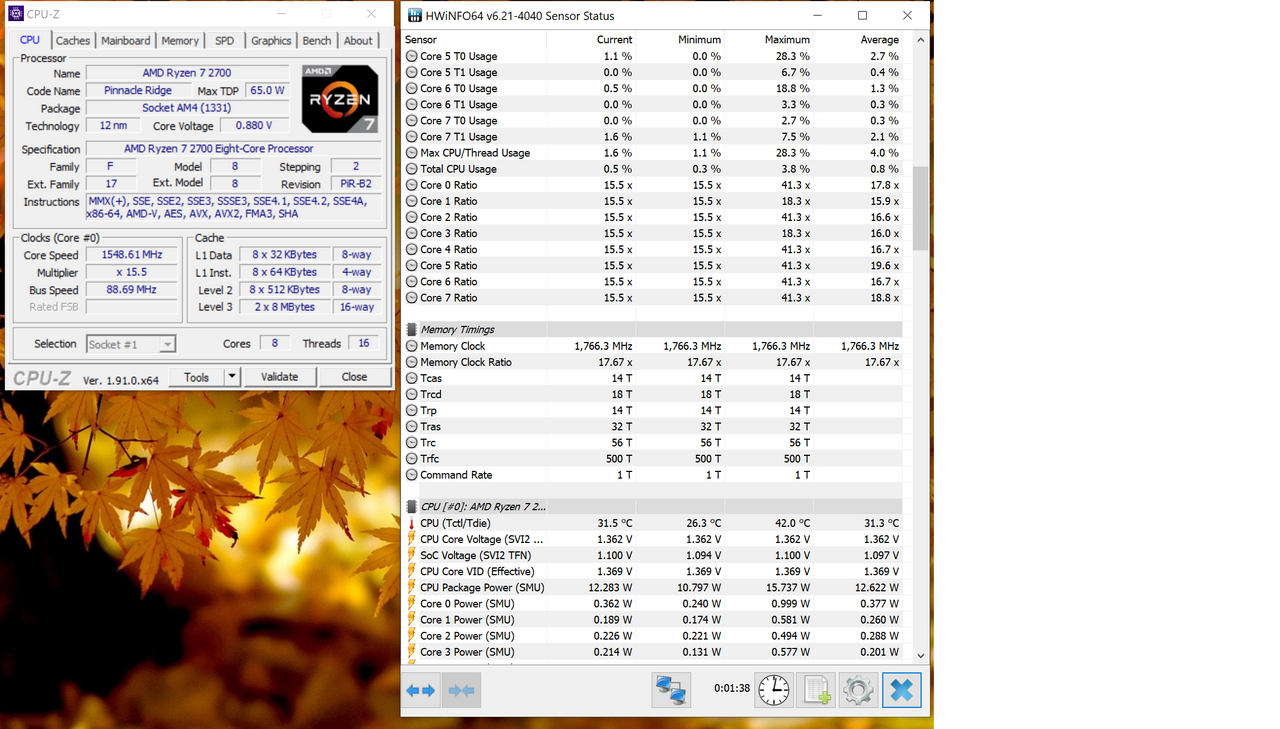This screenshot has height=729, width=1280.
Task: Open the Tools dropdown arrow in CPU-Z
Action: pos(231,377)
